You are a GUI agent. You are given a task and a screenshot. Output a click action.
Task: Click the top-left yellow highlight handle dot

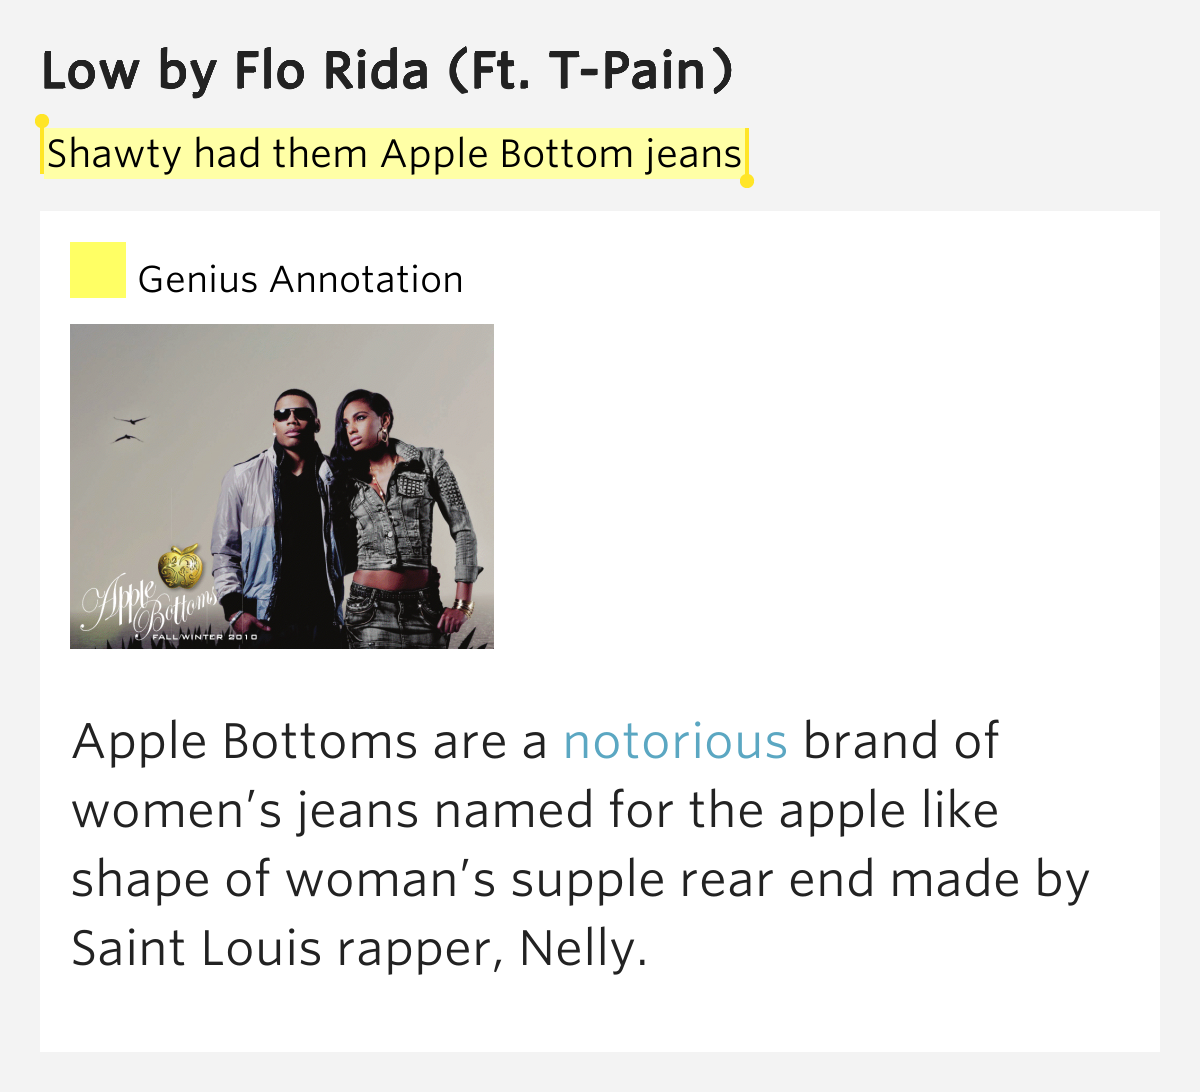(42, 121)
